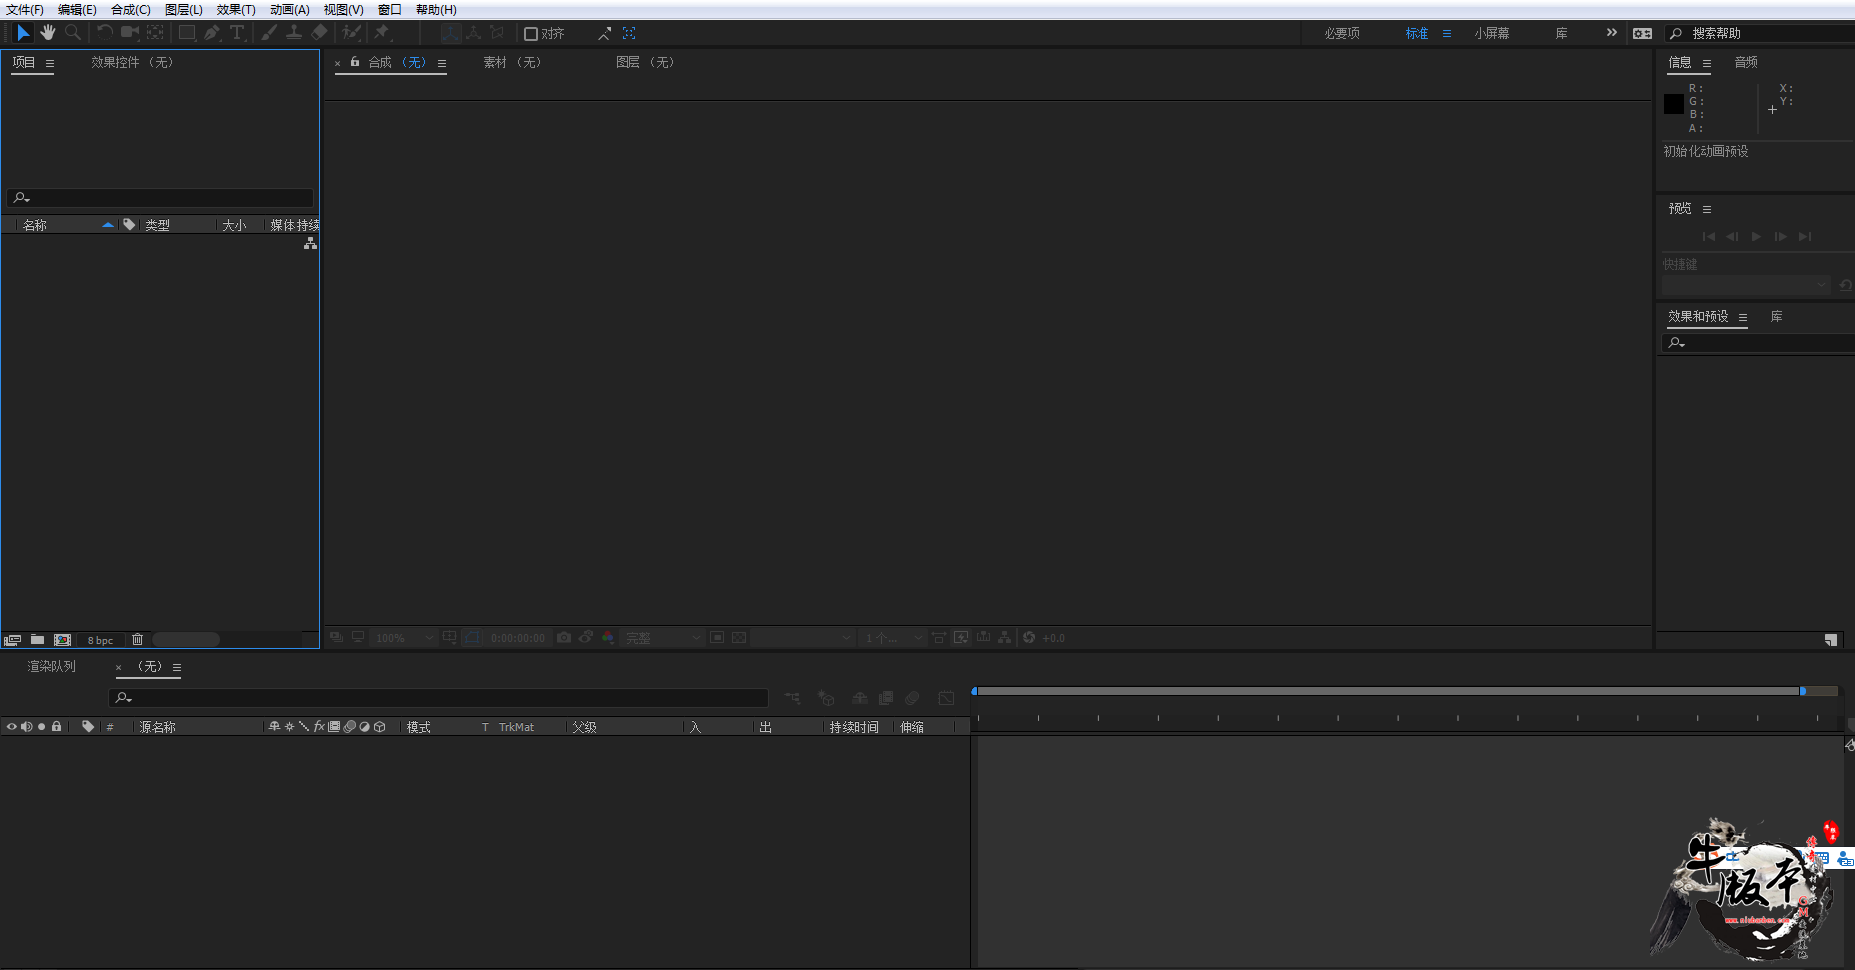The height and width of the screenshot is (970, 1855).
Task: Open the 效果(T) menu
Action: [x=236, y=9]
